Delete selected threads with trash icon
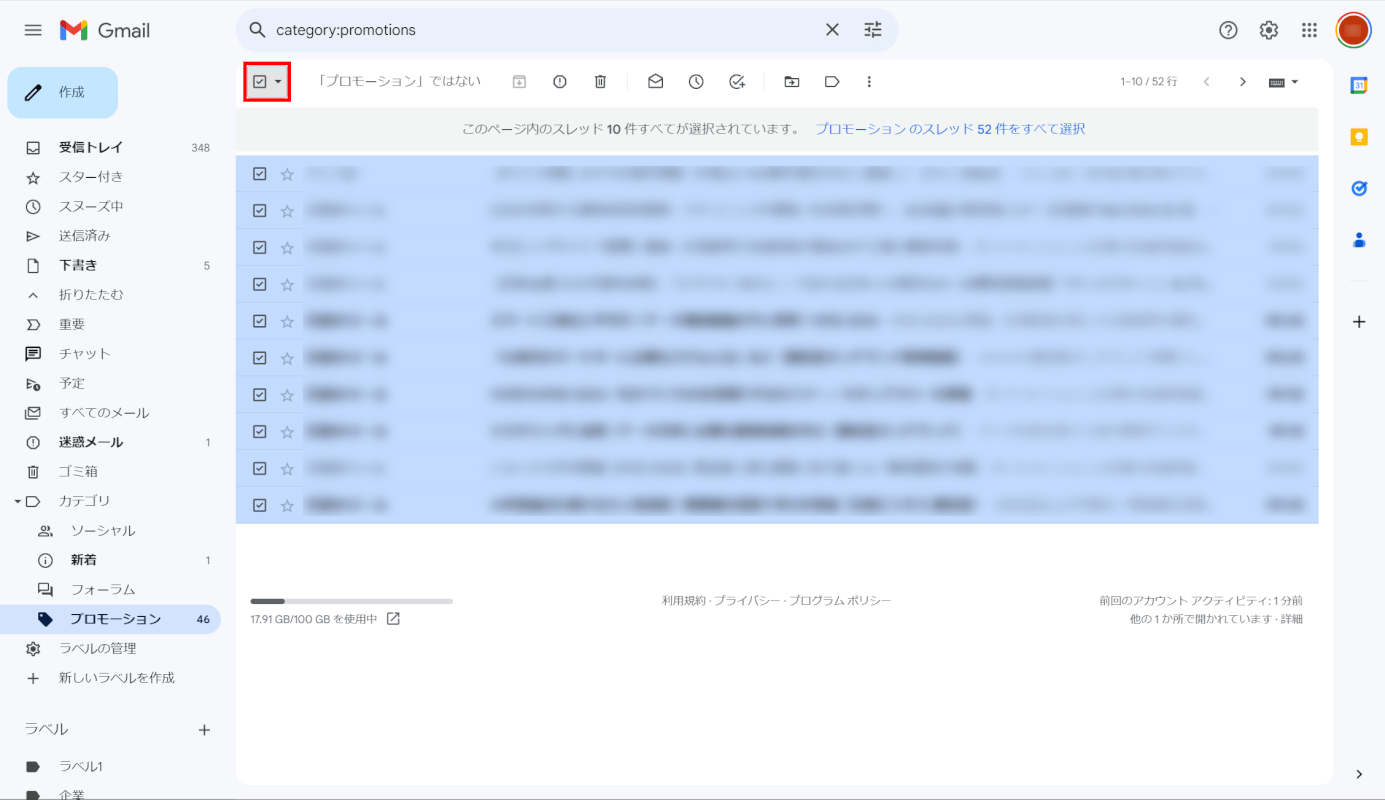 pyautogui.click(x=600, y=82)
